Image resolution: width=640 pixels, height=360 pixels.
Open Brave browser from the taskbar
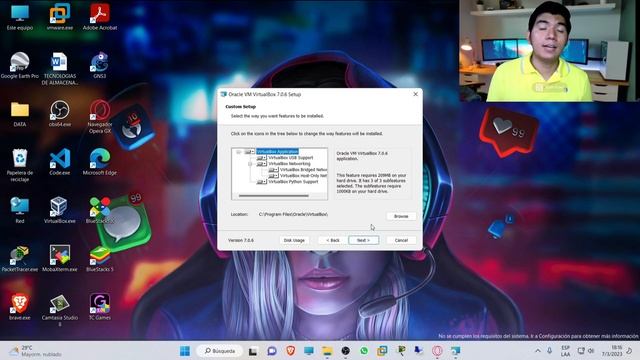(x=290, y=351)
